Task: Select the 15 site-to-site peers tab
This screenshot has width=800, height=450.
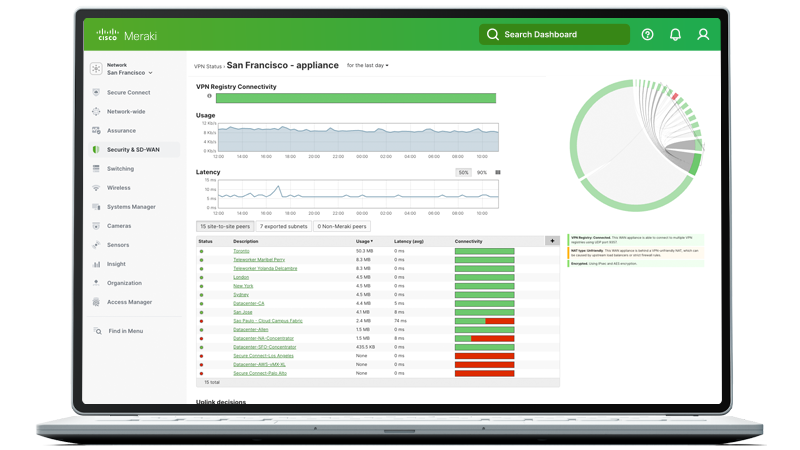Action: tap(225, 226)
